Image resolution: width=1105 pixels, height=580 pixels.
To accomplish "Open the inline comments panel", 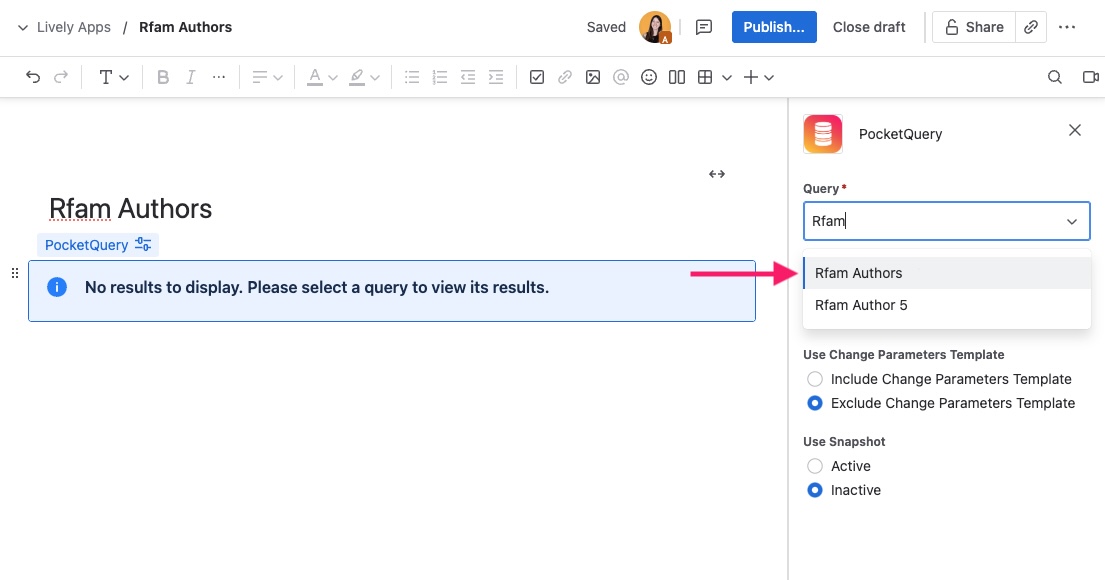I will pos(703,27).
